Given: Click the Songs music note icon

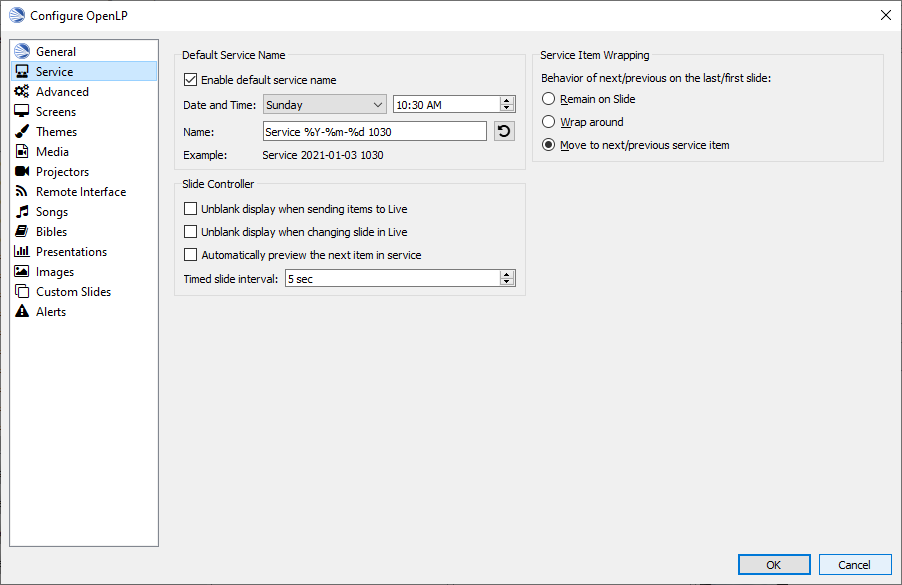Looking at the screenshot, I should 22,211.
